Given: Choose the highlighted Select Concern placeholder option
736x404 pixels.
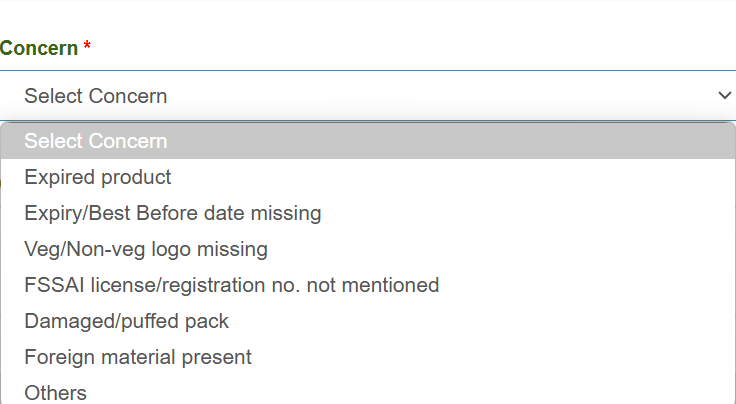Looking at the screenshot, I should click(96, 141).
